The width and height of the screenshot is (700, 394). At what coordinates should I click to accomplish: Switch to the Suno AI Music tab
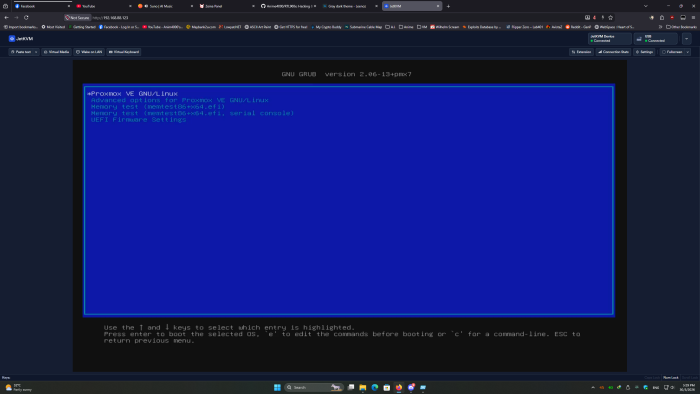pos(165,6)
